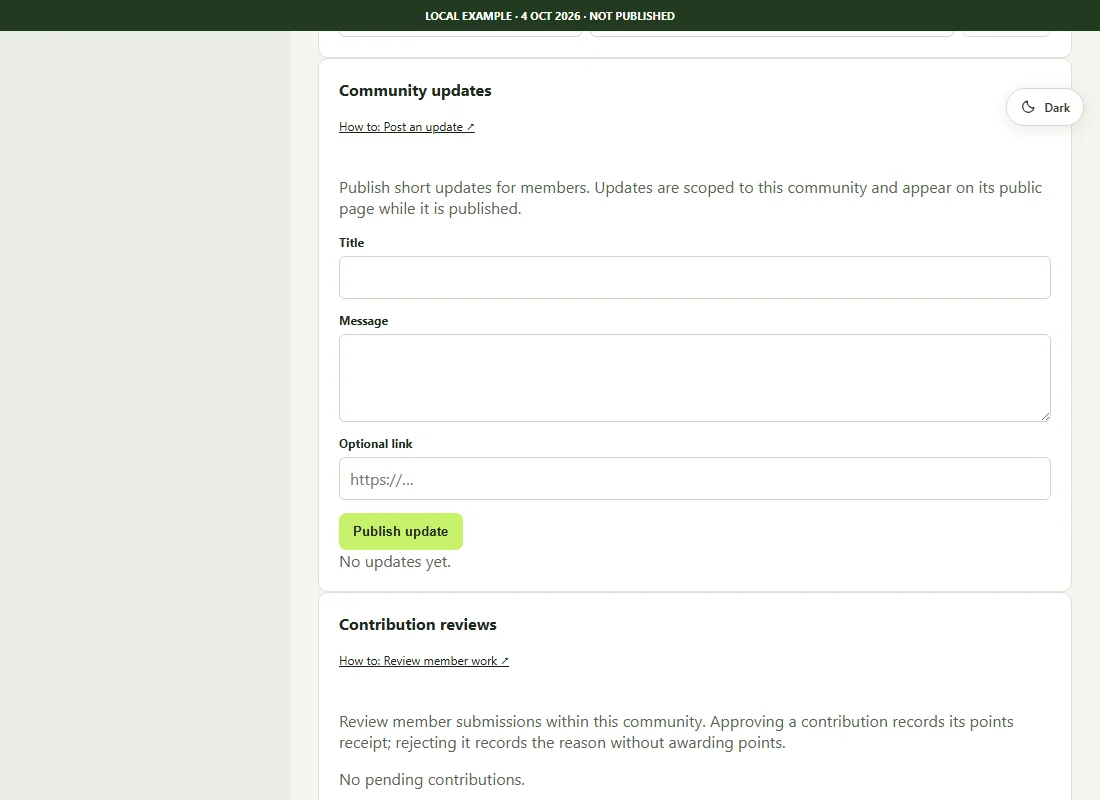Open the 'How to: Post an update' link
The width and height of the screenshot is (1100, 800).
[x=406, y=127]
